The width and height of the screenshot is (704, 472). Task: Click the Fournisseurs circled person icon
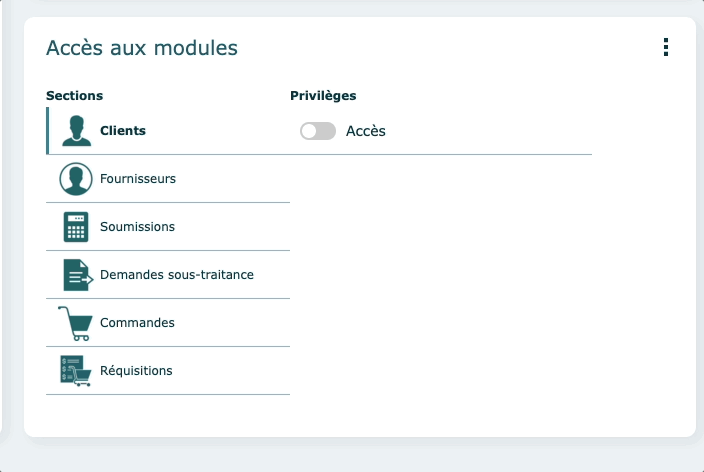click(76, 179)
